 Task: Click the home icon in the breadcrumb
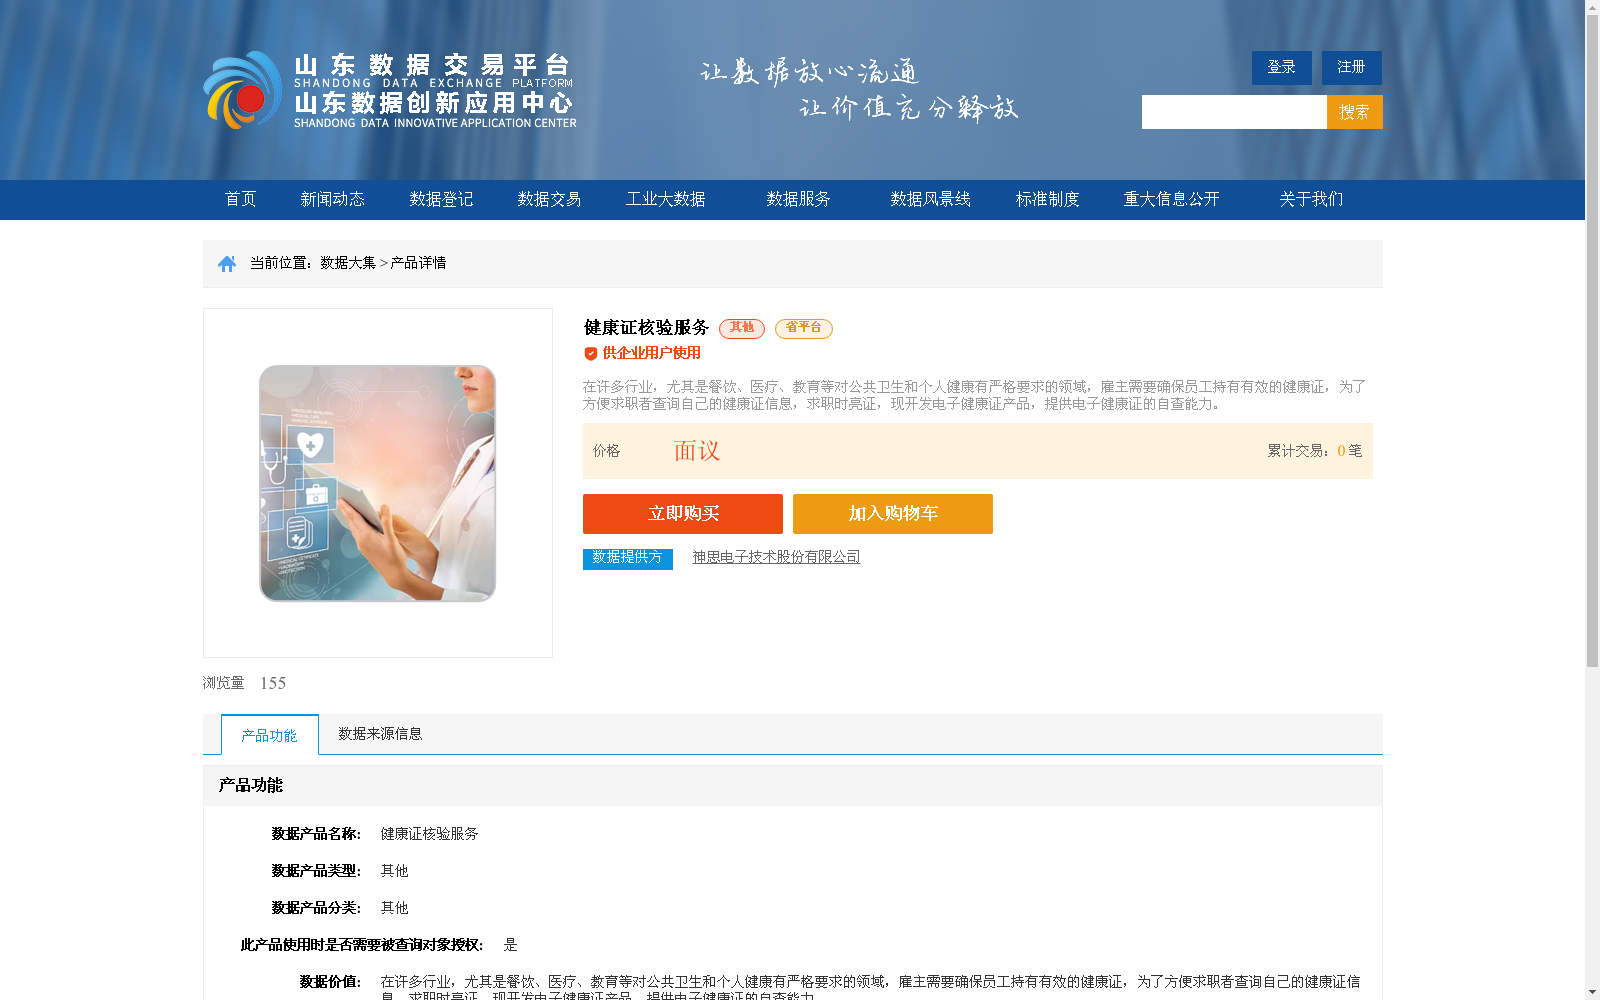(x=227, y=263)
